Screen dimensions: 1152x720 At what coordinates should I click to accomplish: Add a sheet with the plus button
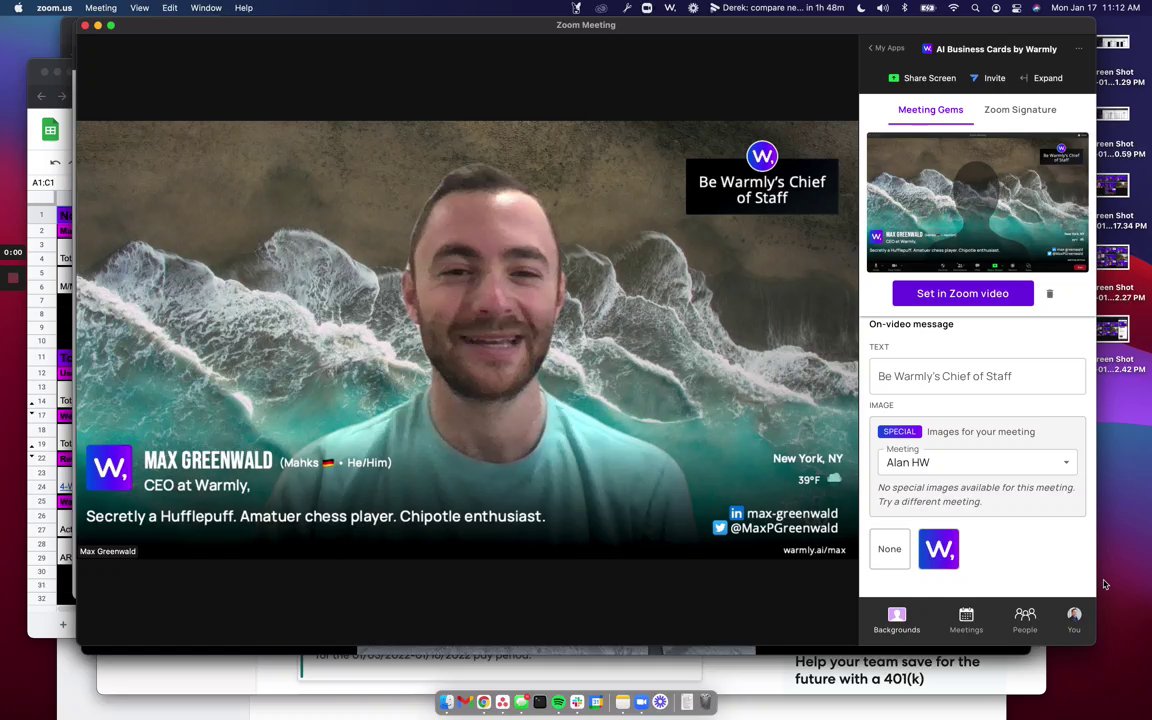63,624
